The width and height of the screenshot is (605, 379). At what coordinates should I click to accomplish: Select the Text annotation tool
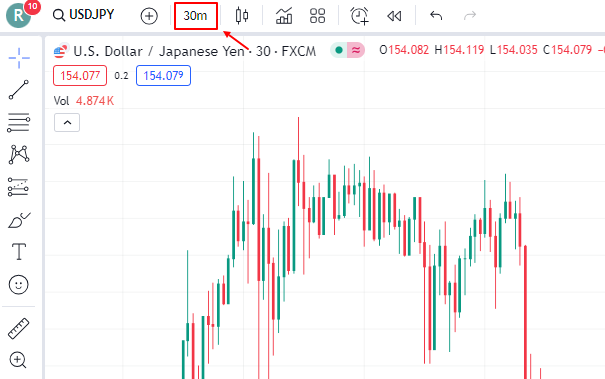point(19,252)
